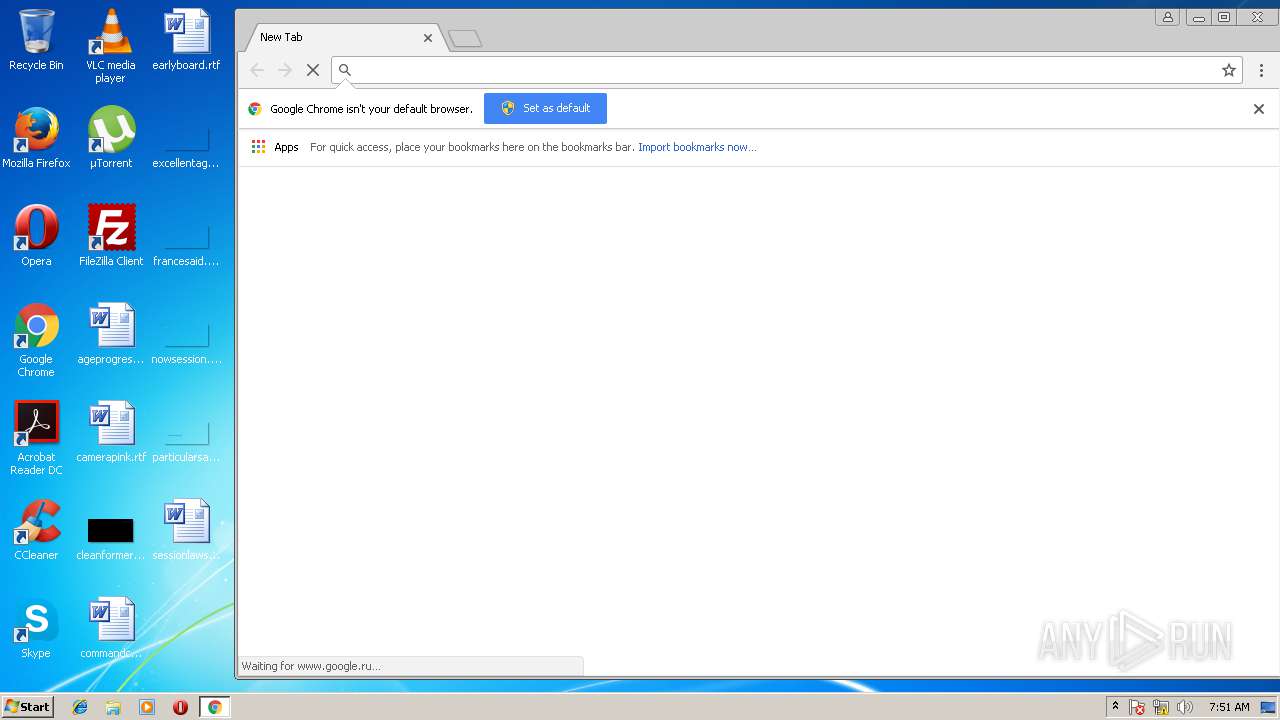Open the Chrome user profile button

tap(1167, 17)
